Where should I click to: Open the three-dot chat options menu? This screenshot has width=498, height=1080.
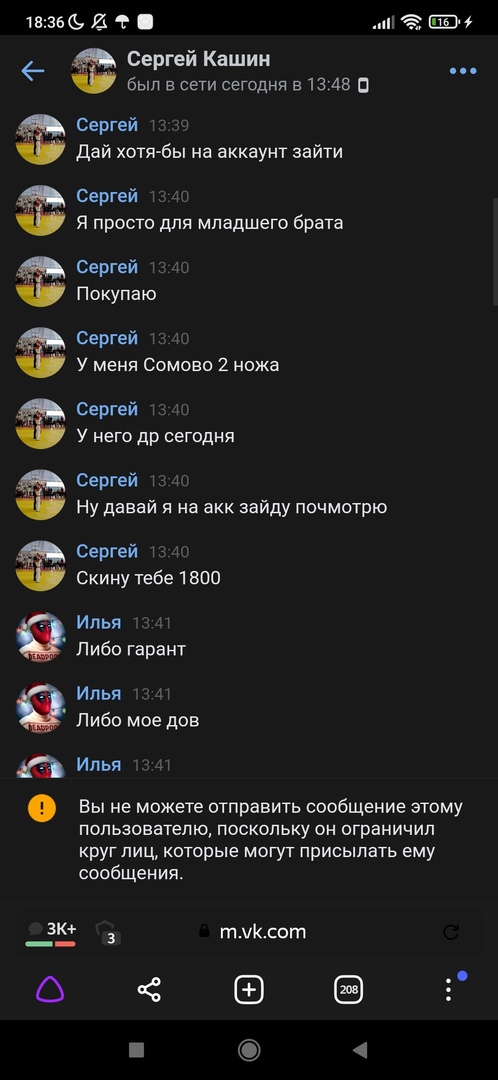click(x=463, y=71)
